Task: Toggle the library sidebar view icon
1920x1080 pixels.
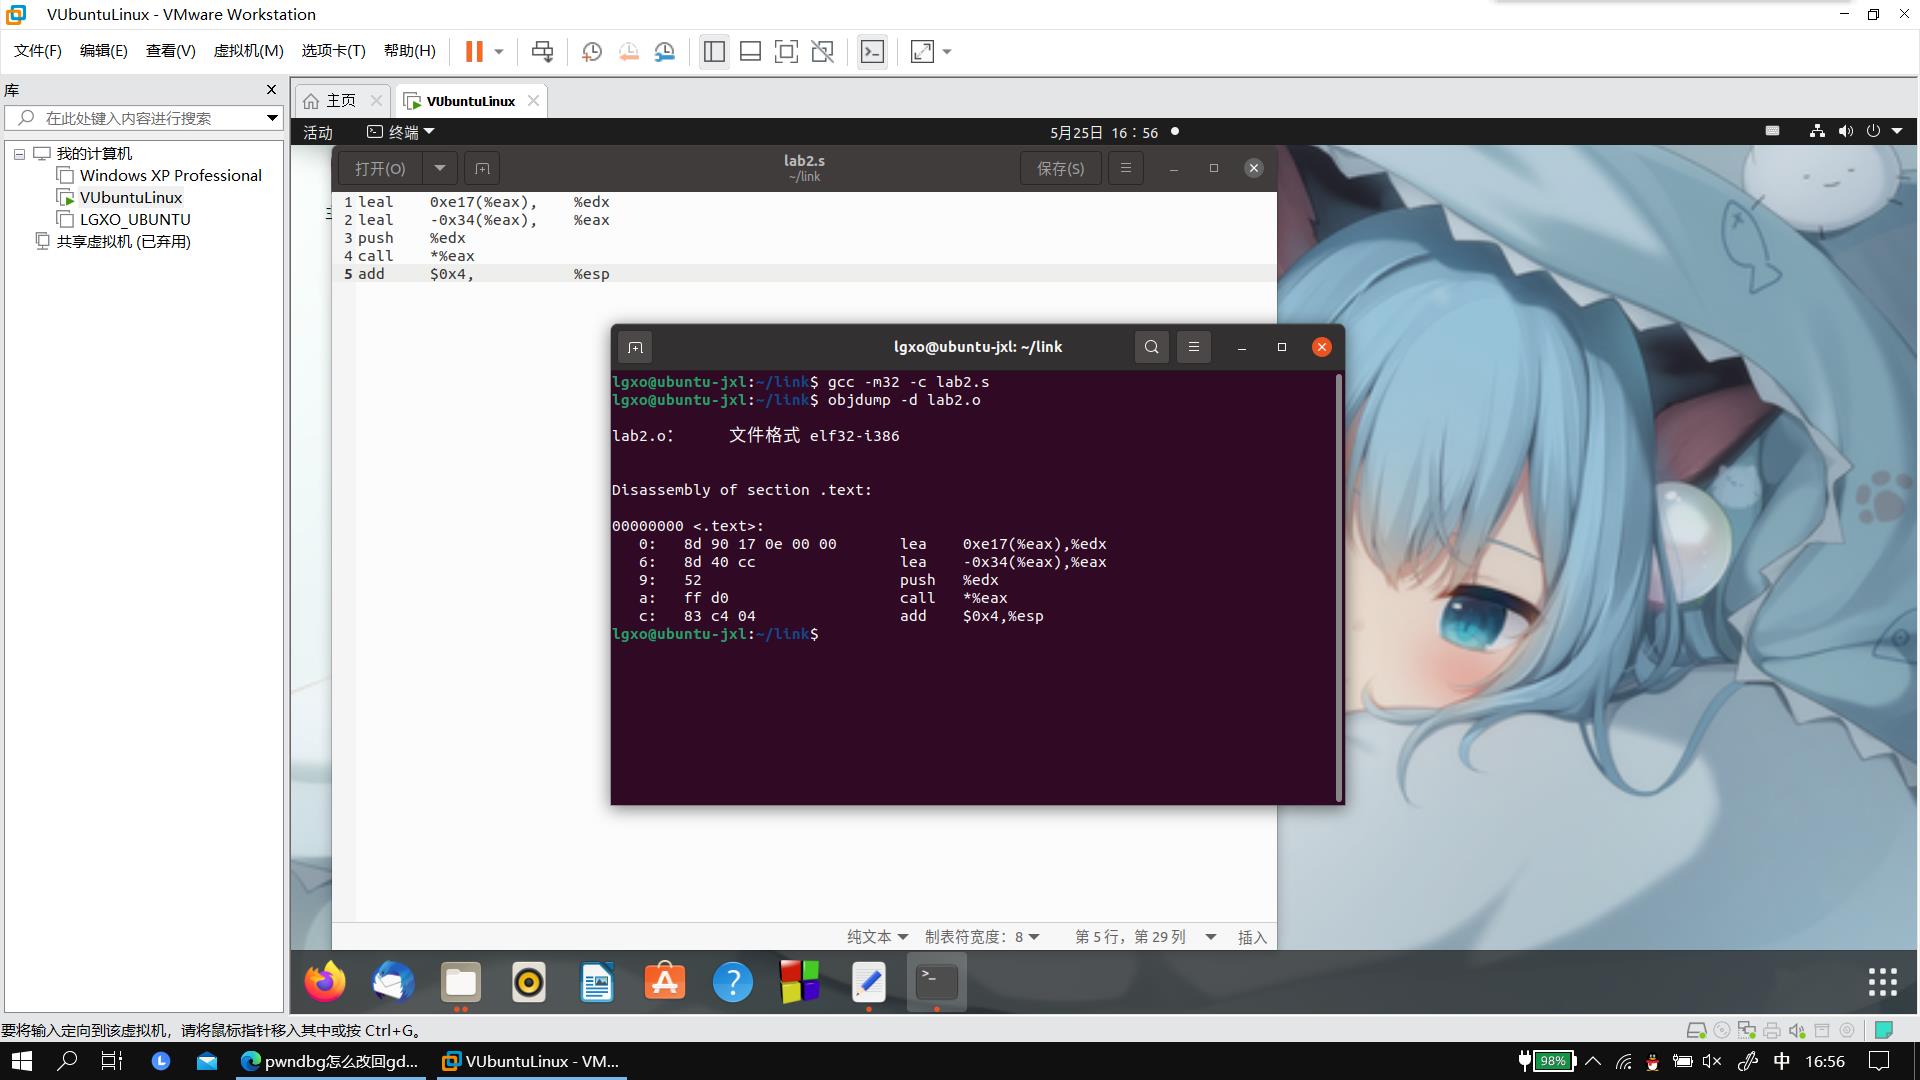Action: (714, 51)
